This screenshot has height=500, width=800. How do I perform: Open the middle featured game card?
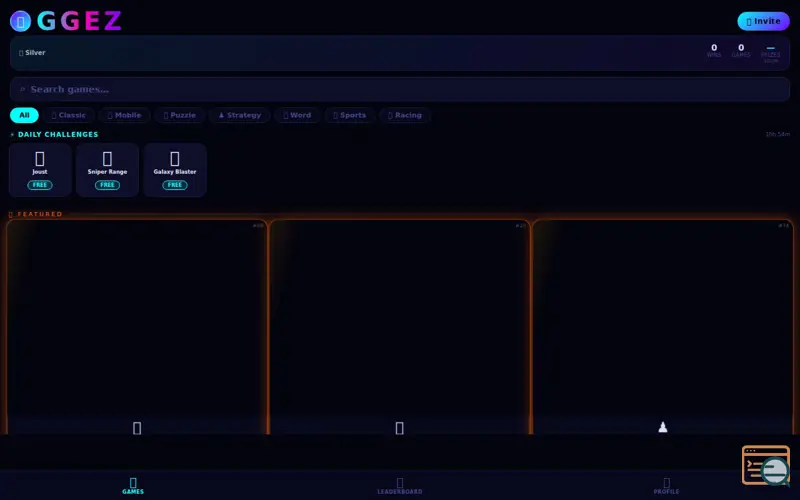pos(399,327)
